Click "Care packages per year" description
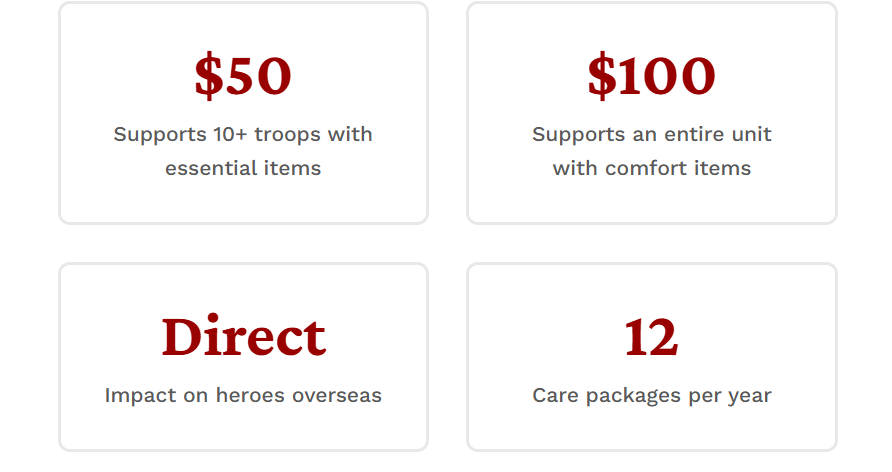 (651, 395)
